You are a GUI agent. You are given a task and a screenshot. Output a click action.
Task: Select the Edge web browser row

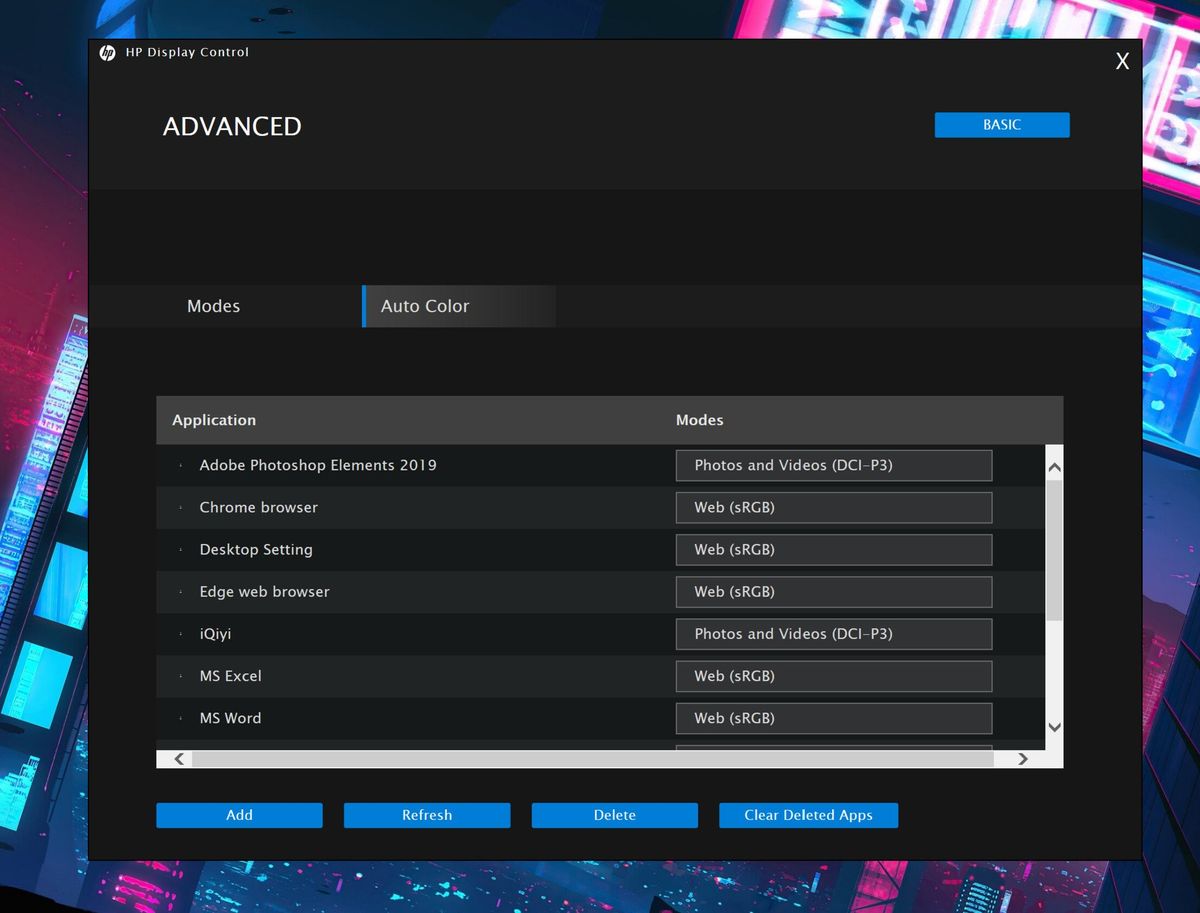(264, 592)
